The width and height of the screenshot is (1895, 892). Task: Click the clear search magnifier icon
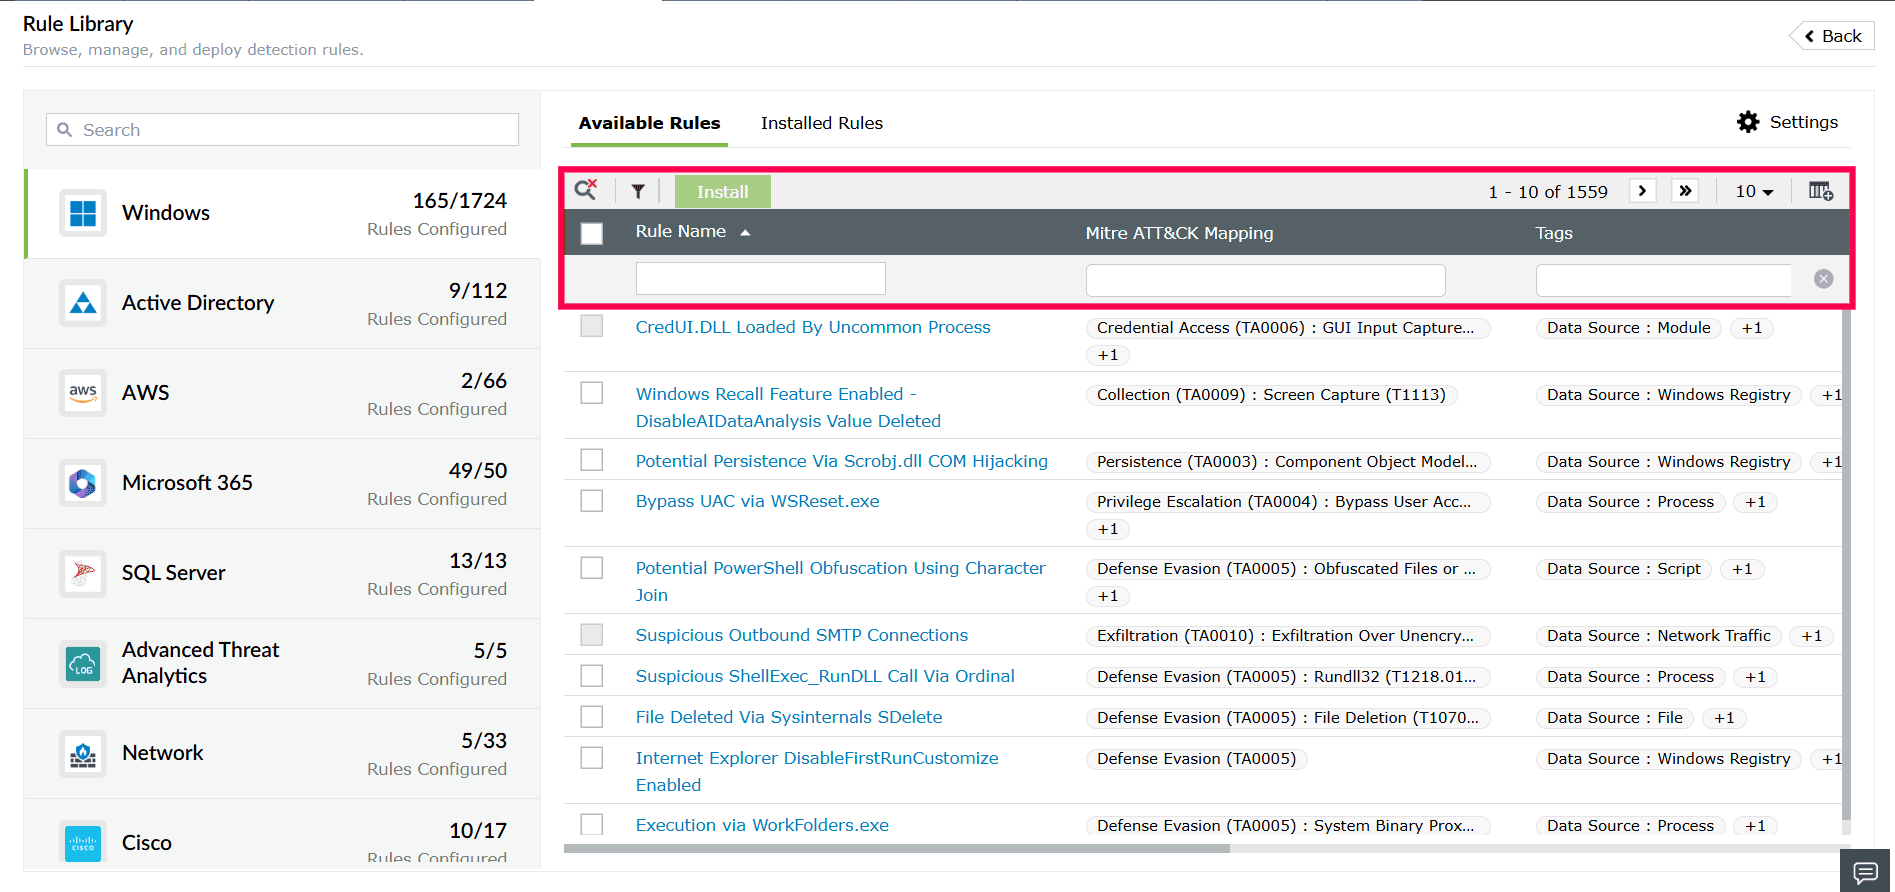pos(586,189)
